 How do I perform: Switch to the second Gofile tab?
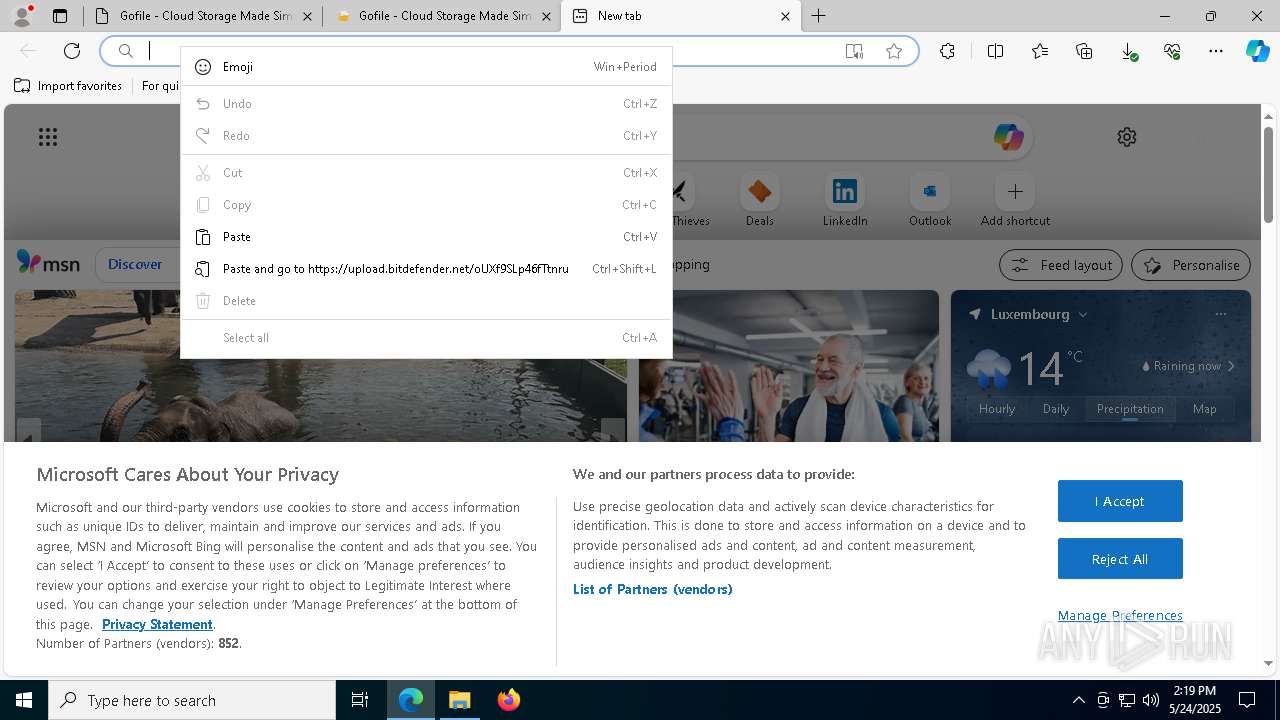[x=442, y=16]
